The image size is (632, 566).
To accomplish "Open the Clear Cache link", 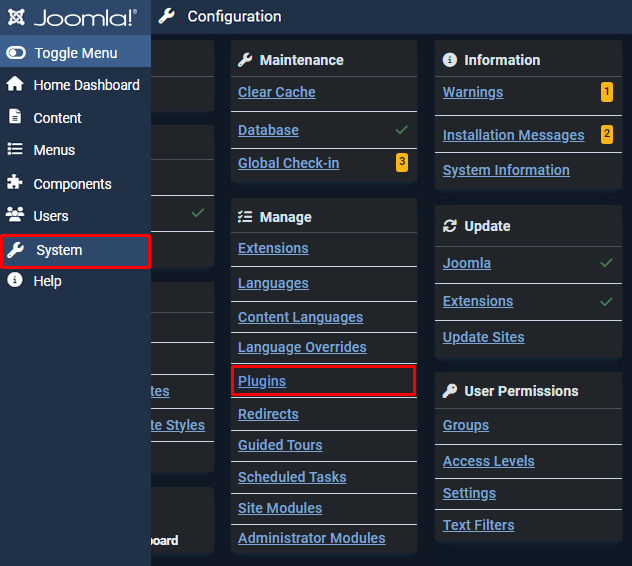I will [276, 92].
